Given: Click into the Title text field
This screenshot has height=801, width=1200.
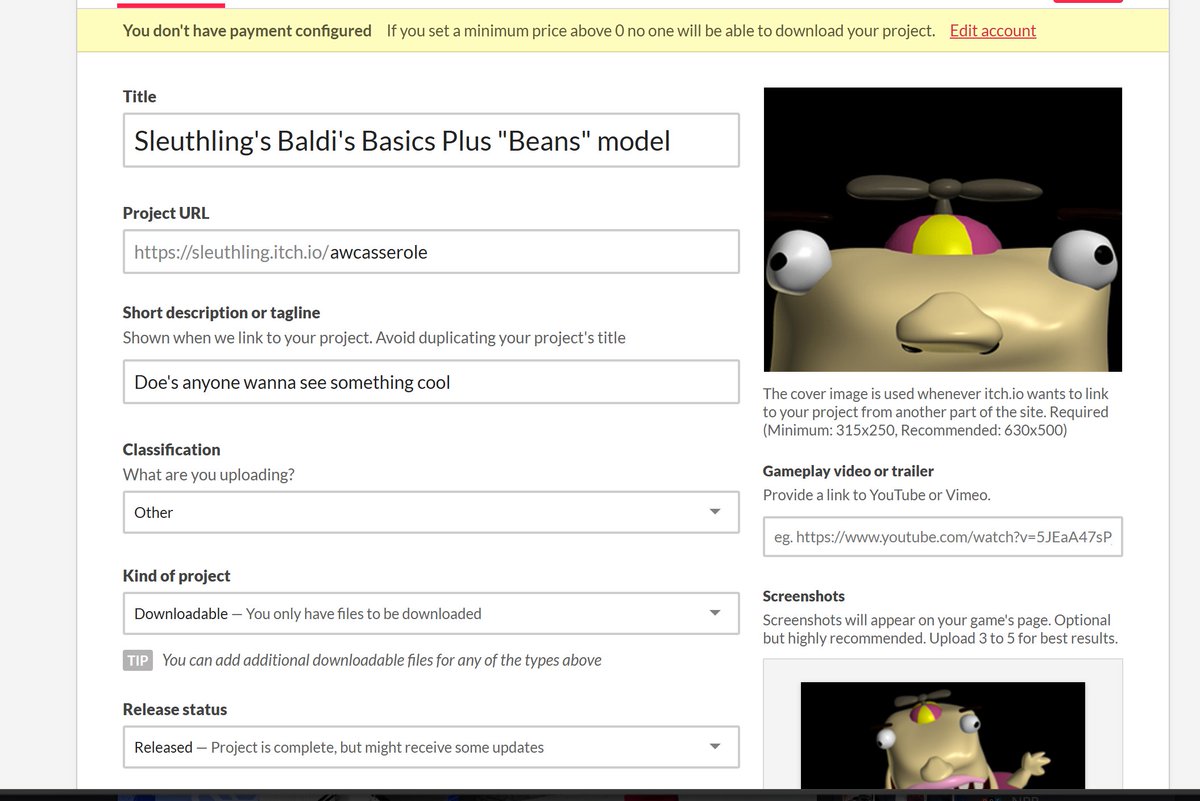Looking at the screenshot, I should [x=431, y=140].
